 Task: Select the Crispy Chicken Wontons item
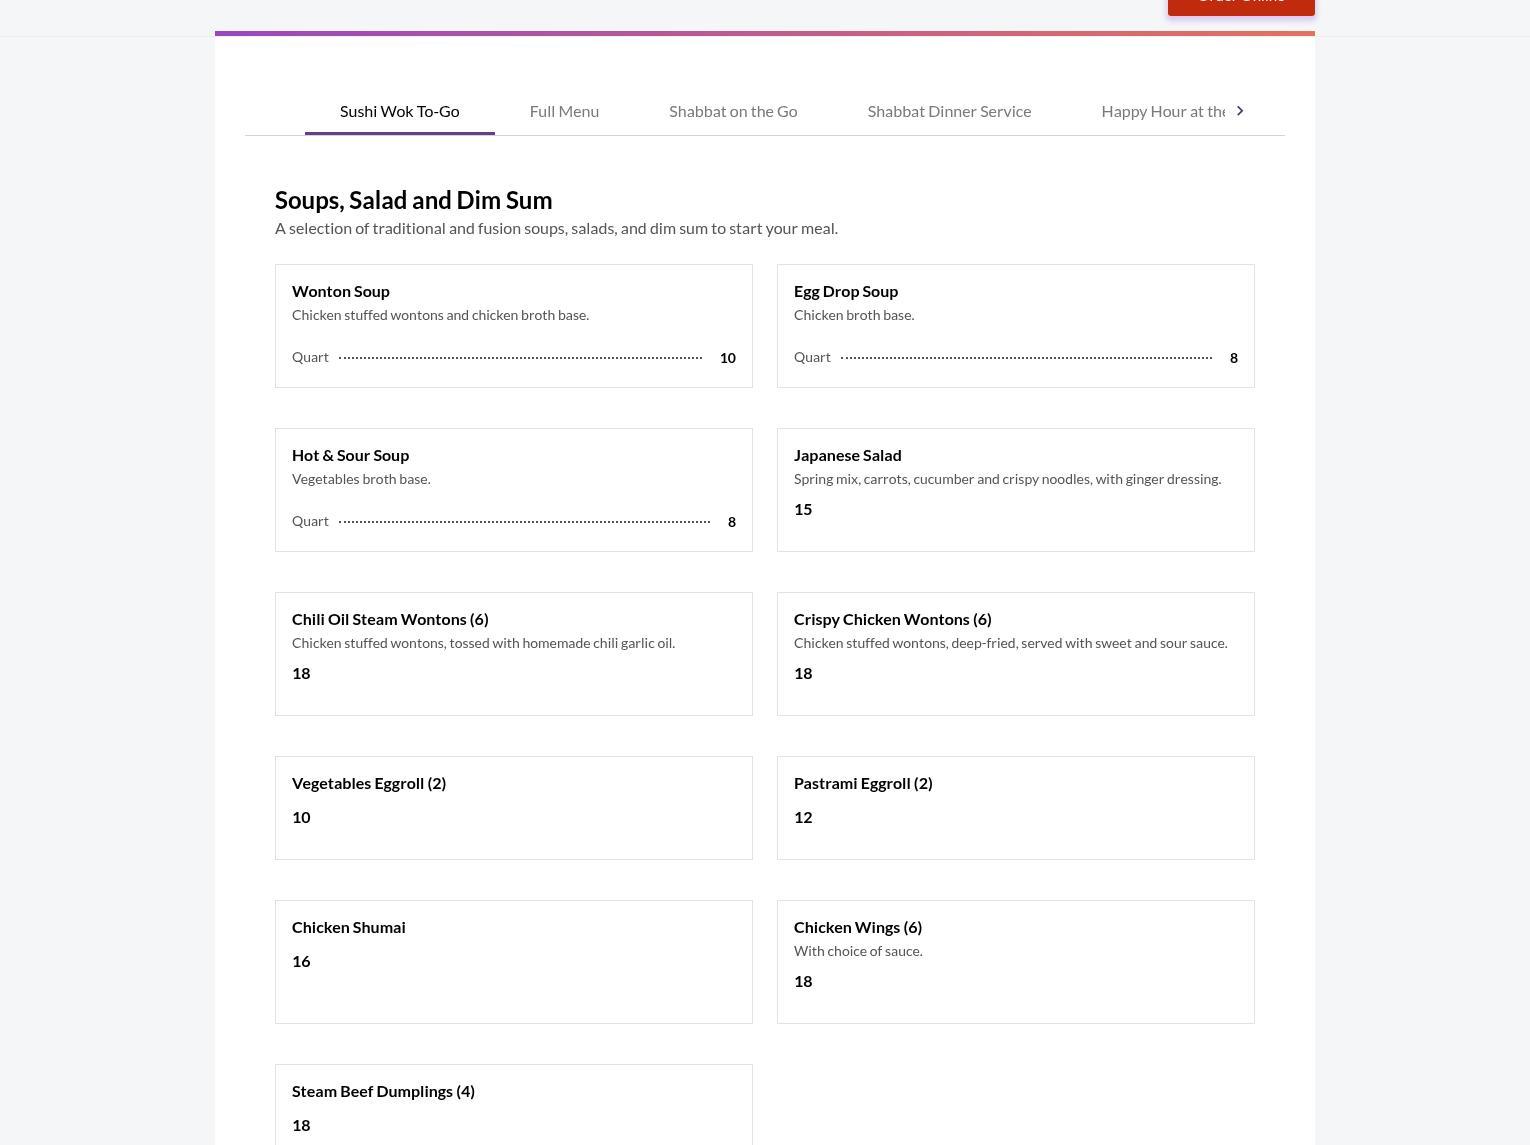point(1015,653)
